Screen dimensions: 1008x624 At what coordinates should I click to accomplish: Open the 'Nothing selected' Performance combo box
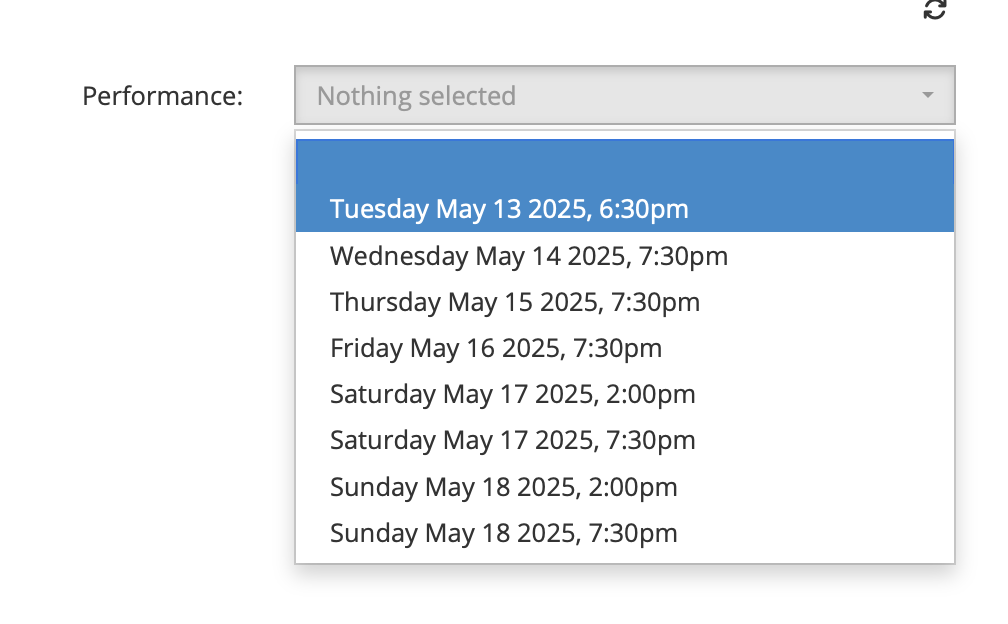tap(624, 96)
